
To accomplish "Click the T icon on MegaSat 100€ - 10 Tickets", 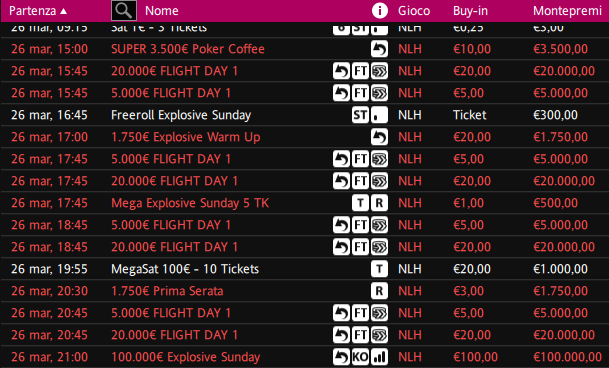I will coord(379,269).
